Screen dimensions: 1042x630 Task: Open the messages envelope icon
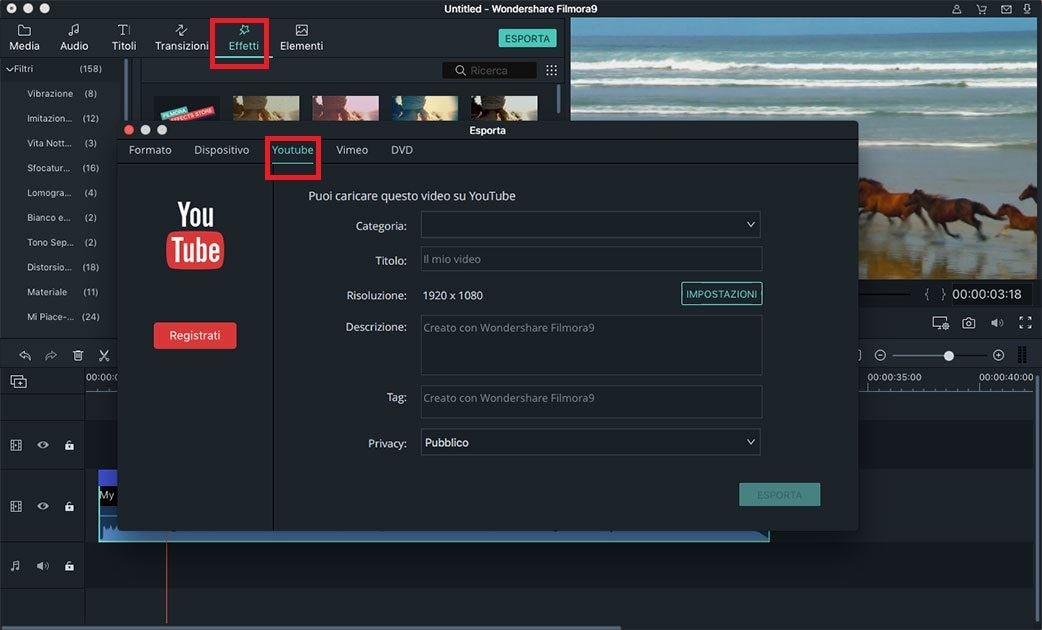pyautogui.click(x=1006, y=9)
